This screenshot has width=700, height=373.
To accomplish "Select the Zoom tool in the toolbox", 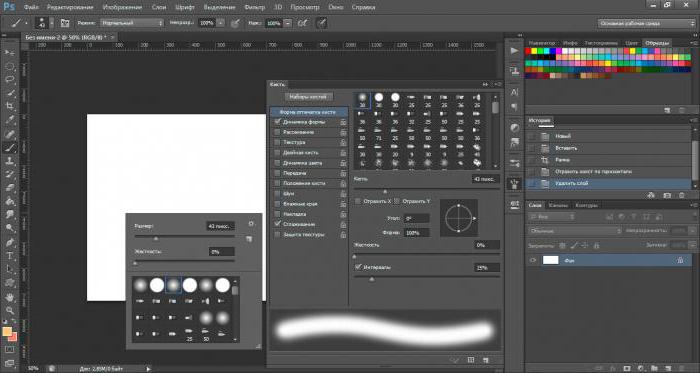I will pyautogui.click(x=9, y=310).
